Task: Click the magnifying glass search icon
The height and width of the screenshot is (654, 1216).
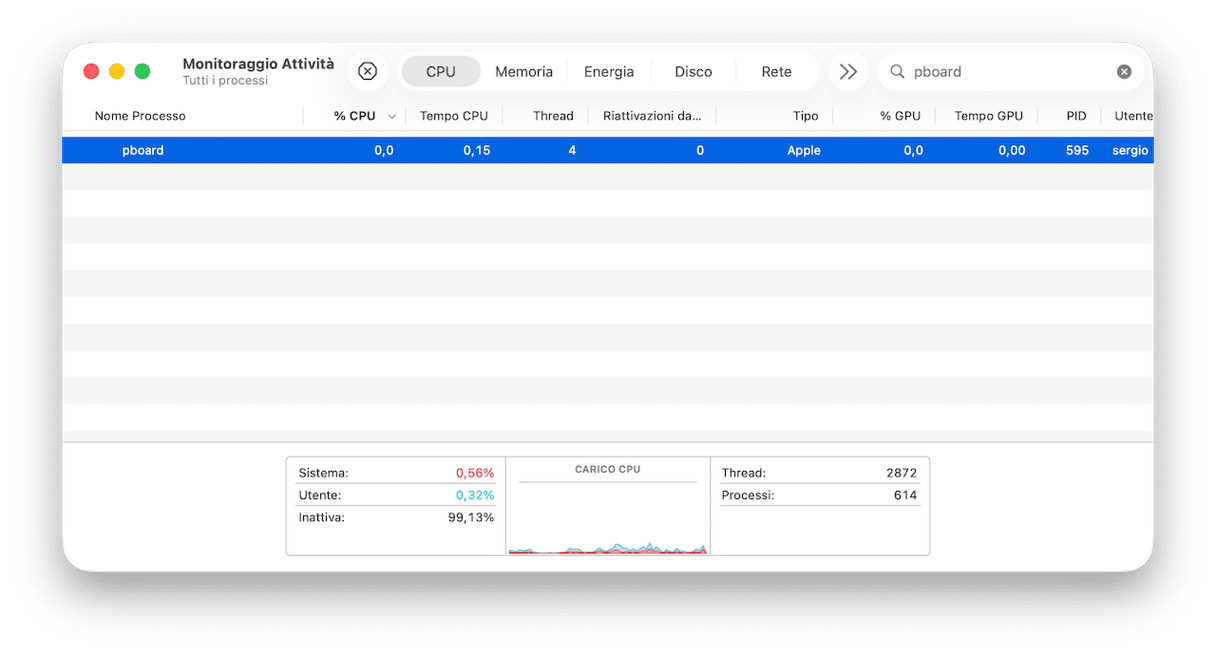Action: (x=897, y=72)
